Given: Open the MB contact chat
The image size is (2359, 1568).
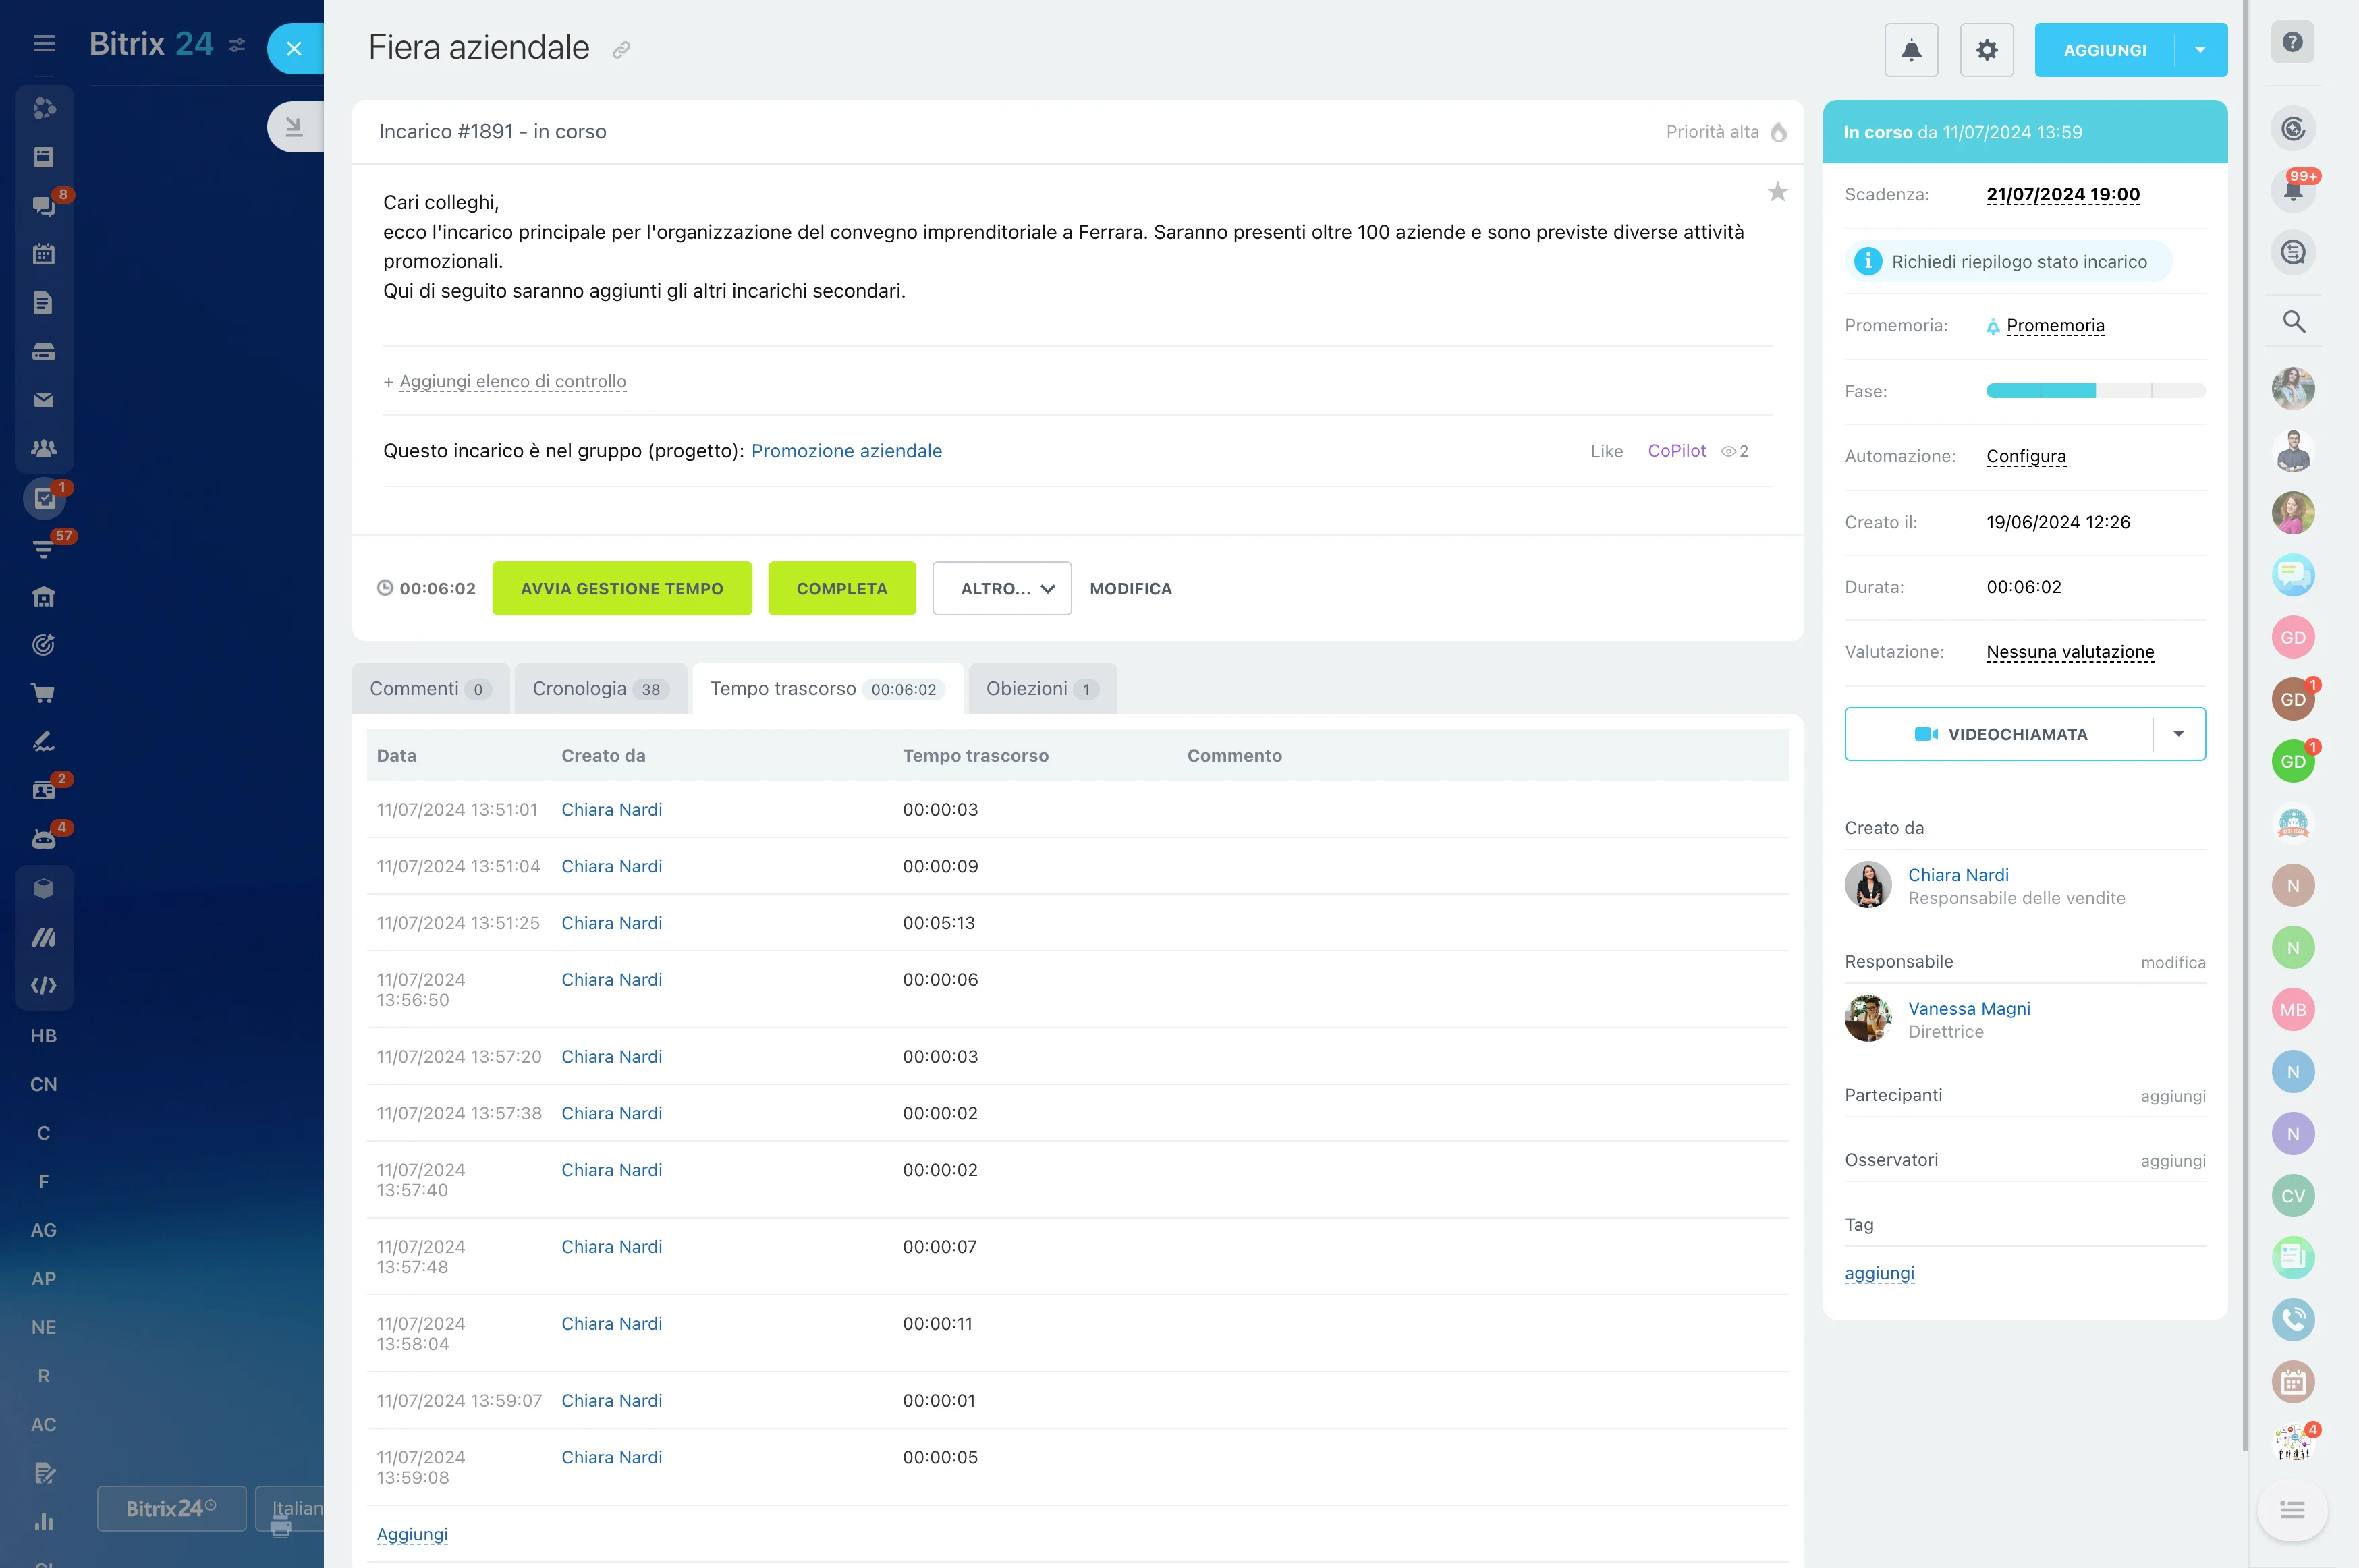Looking at the screenshot, I should [2293, 1010].
